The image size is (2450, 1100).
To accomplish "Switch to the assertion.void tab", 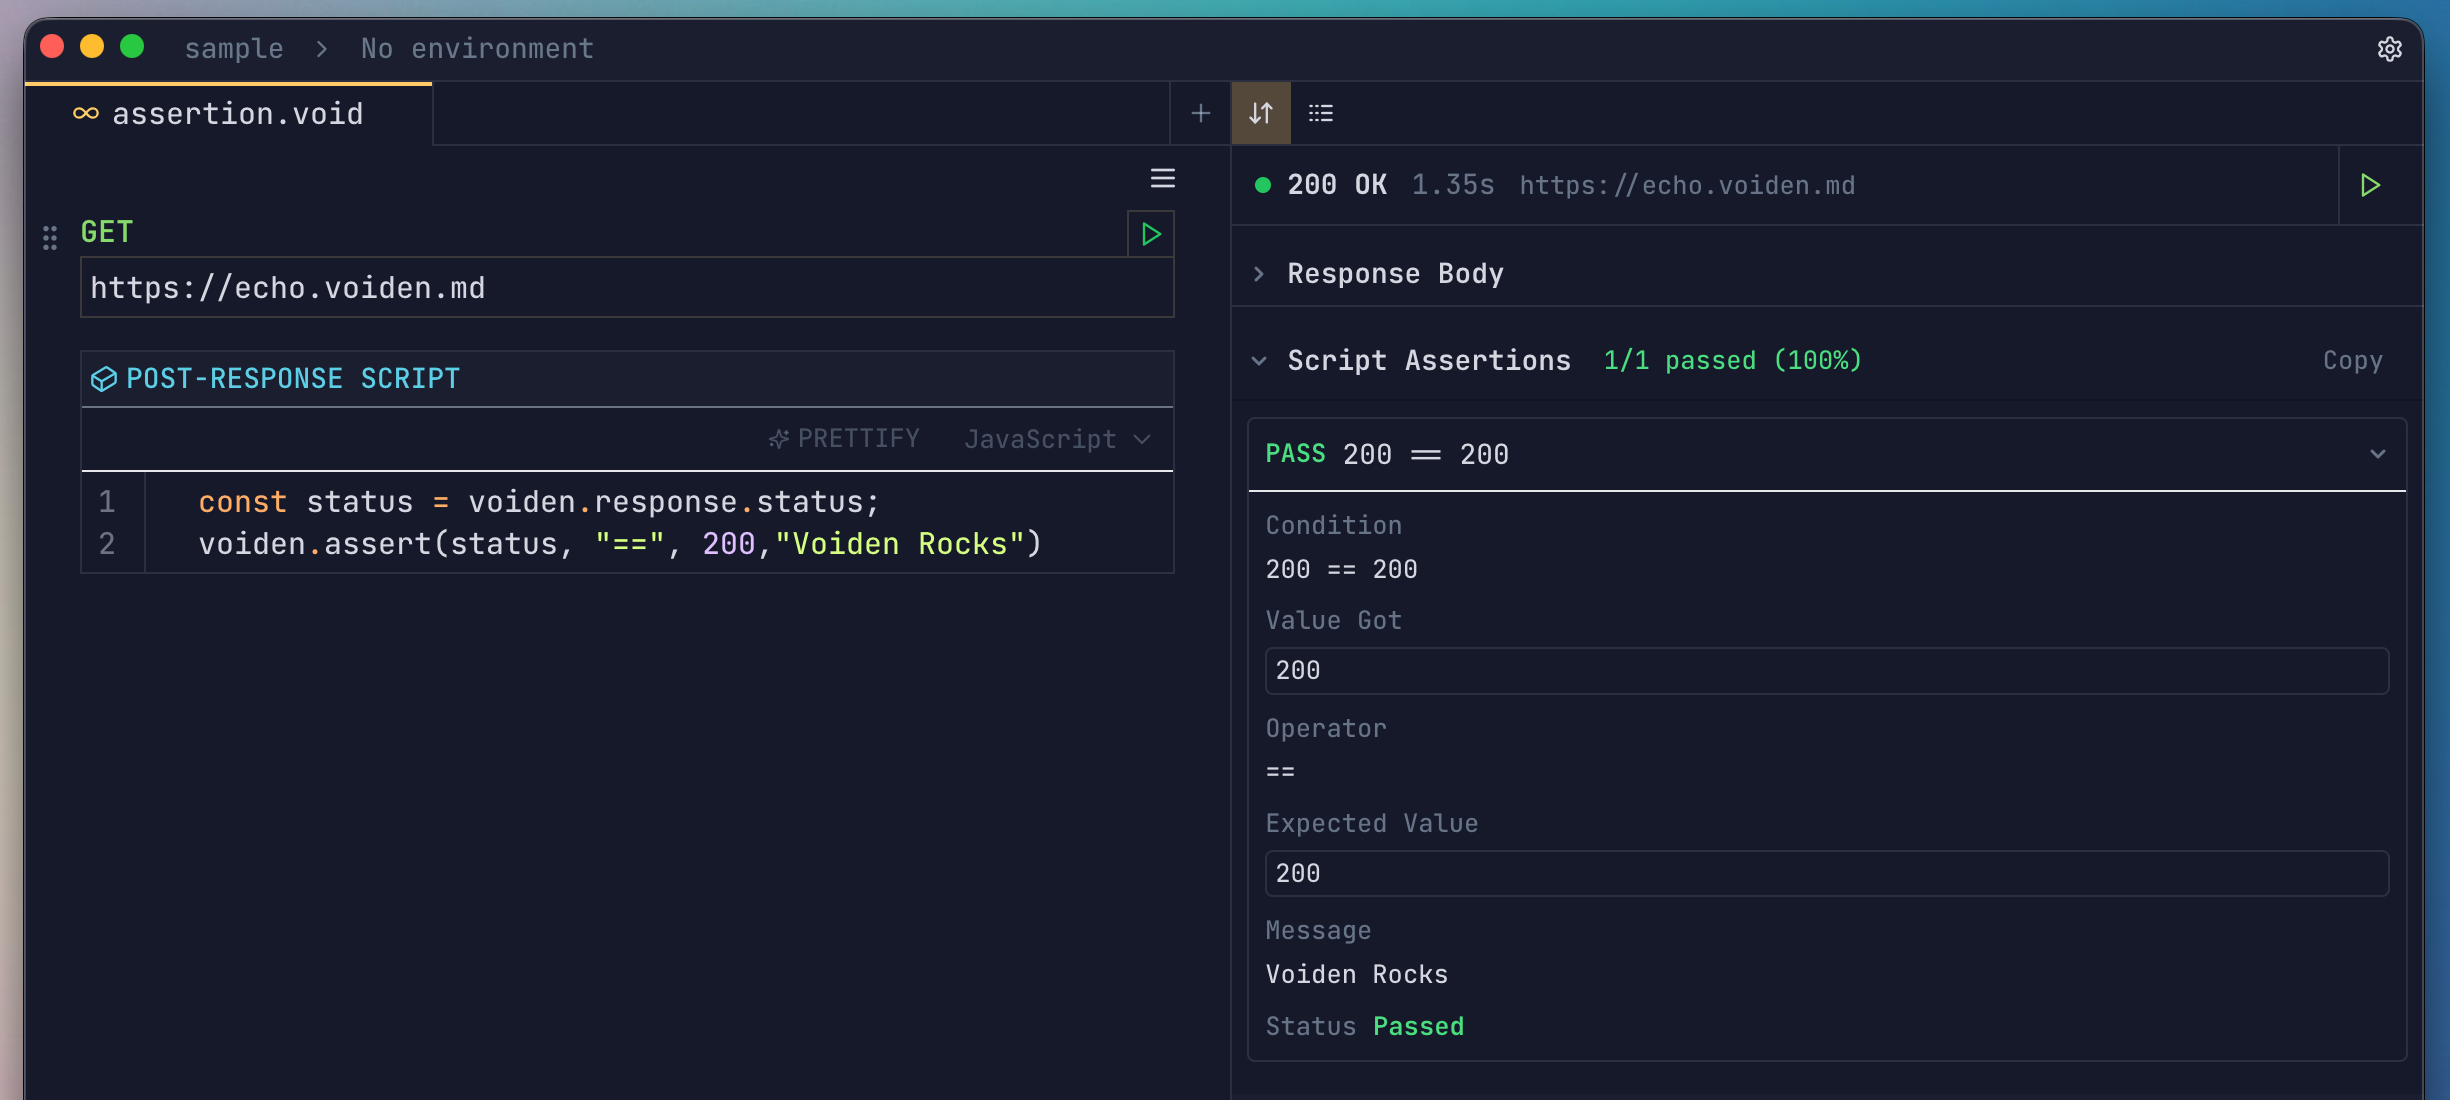I will click(x=237, y=113).
